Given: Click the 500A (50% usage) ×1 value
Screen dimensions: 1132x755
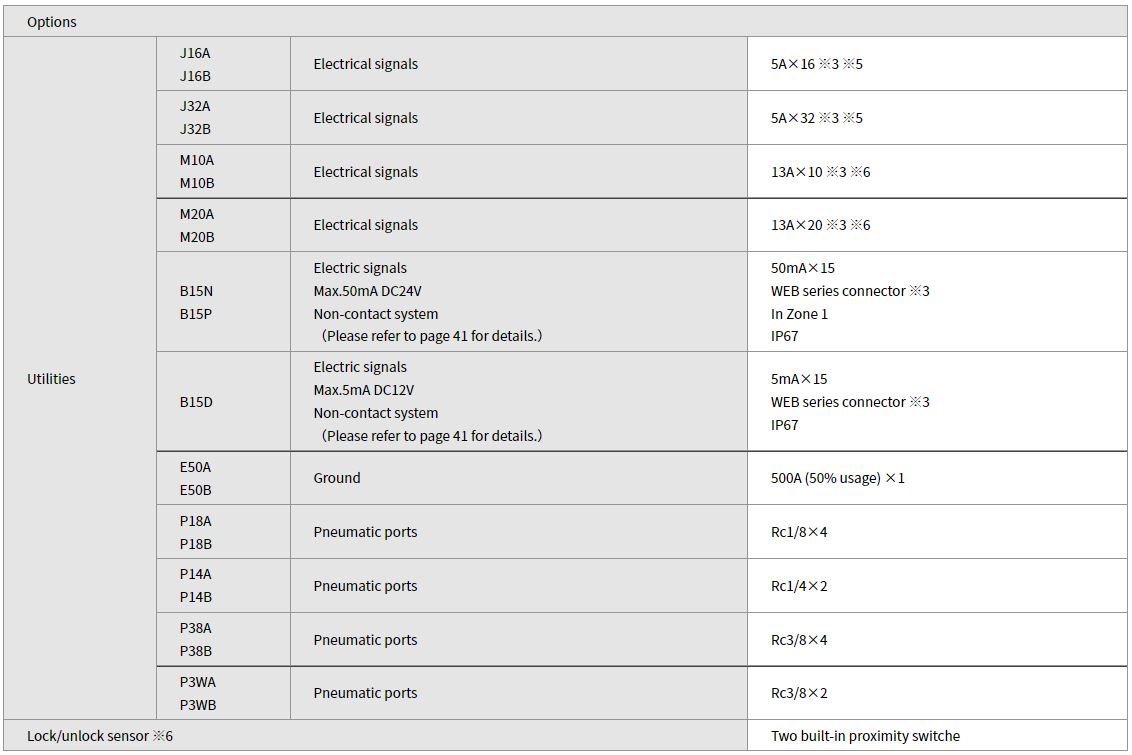Looking at the screenshot, I should coord(837,478).
